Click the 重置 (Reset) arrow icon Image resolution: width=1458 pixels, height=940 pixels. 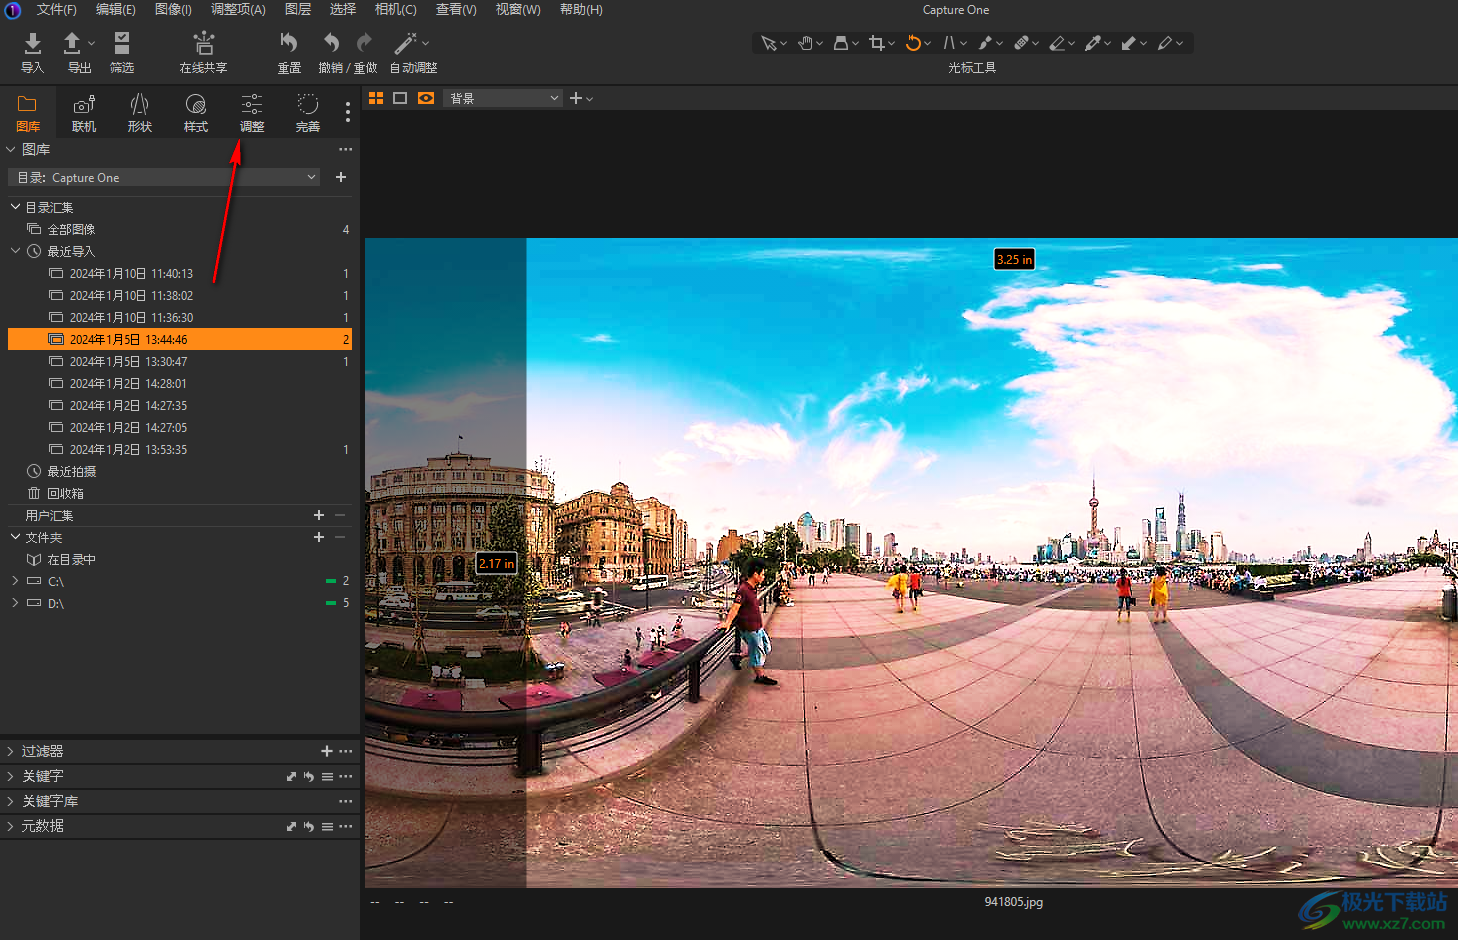tap(289, 43)
